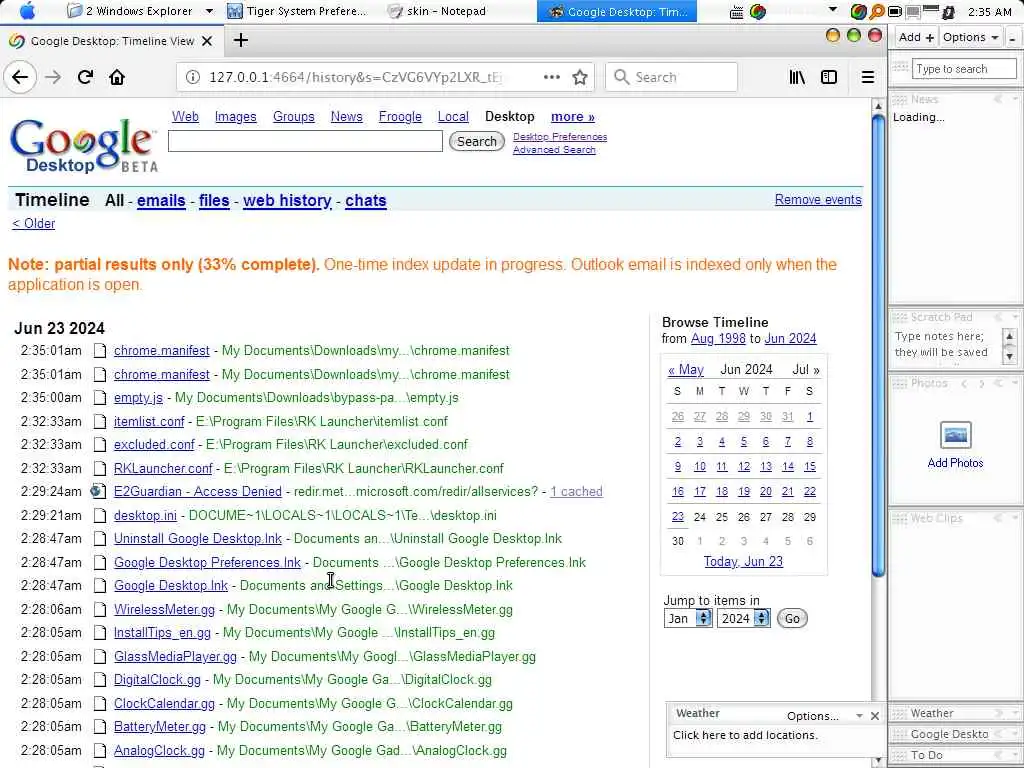Click the keyboard tray icon in menu bar
Image resolution: width=1024 pixels, height=768 pixels.
pyautogui.click(x=736, y=12)
